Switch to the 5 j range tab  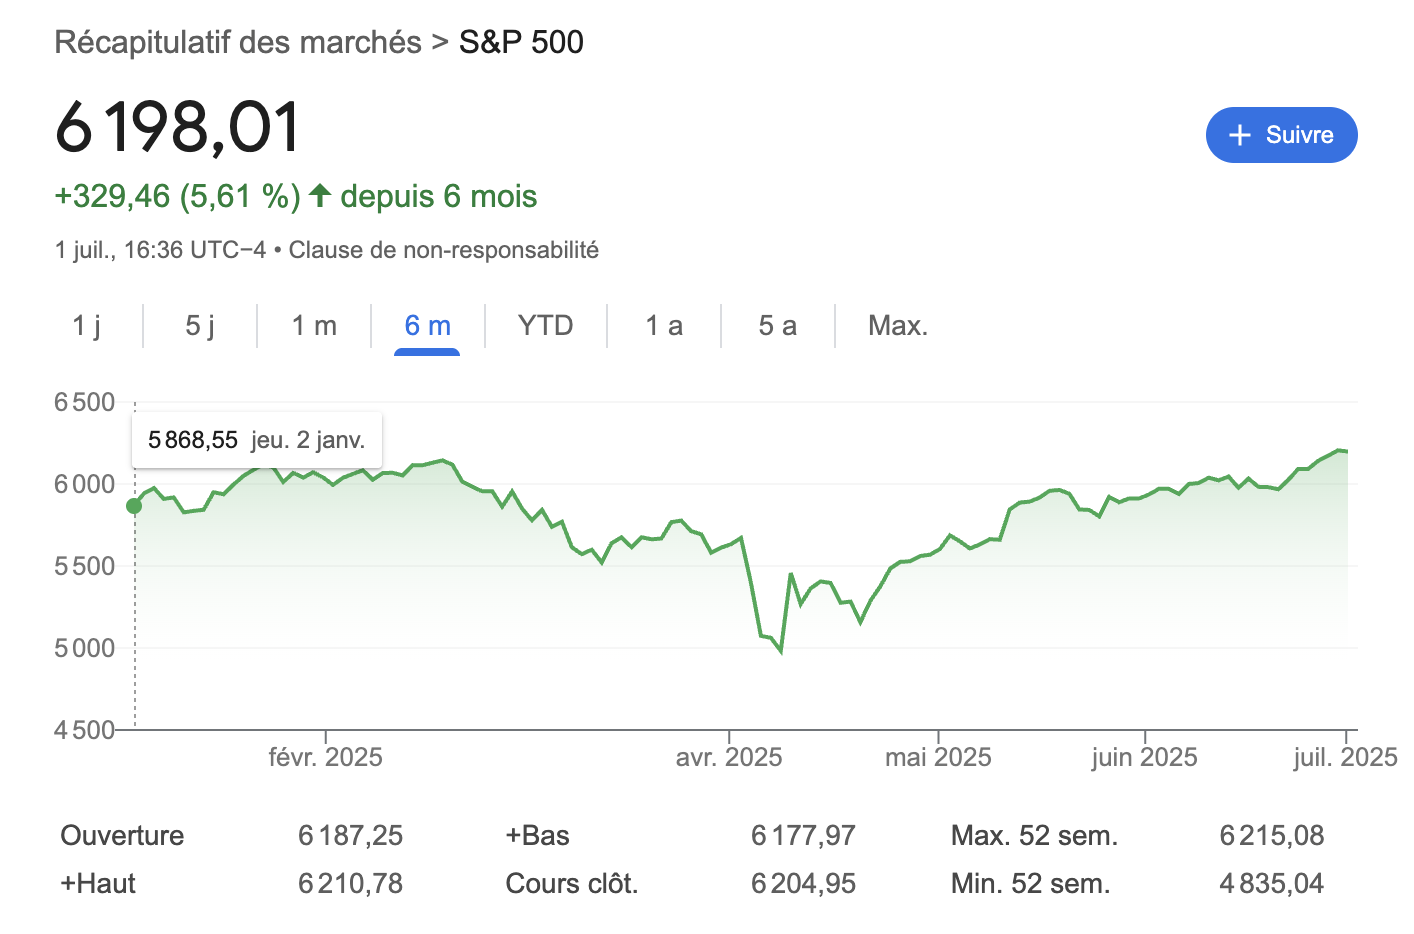200,326
